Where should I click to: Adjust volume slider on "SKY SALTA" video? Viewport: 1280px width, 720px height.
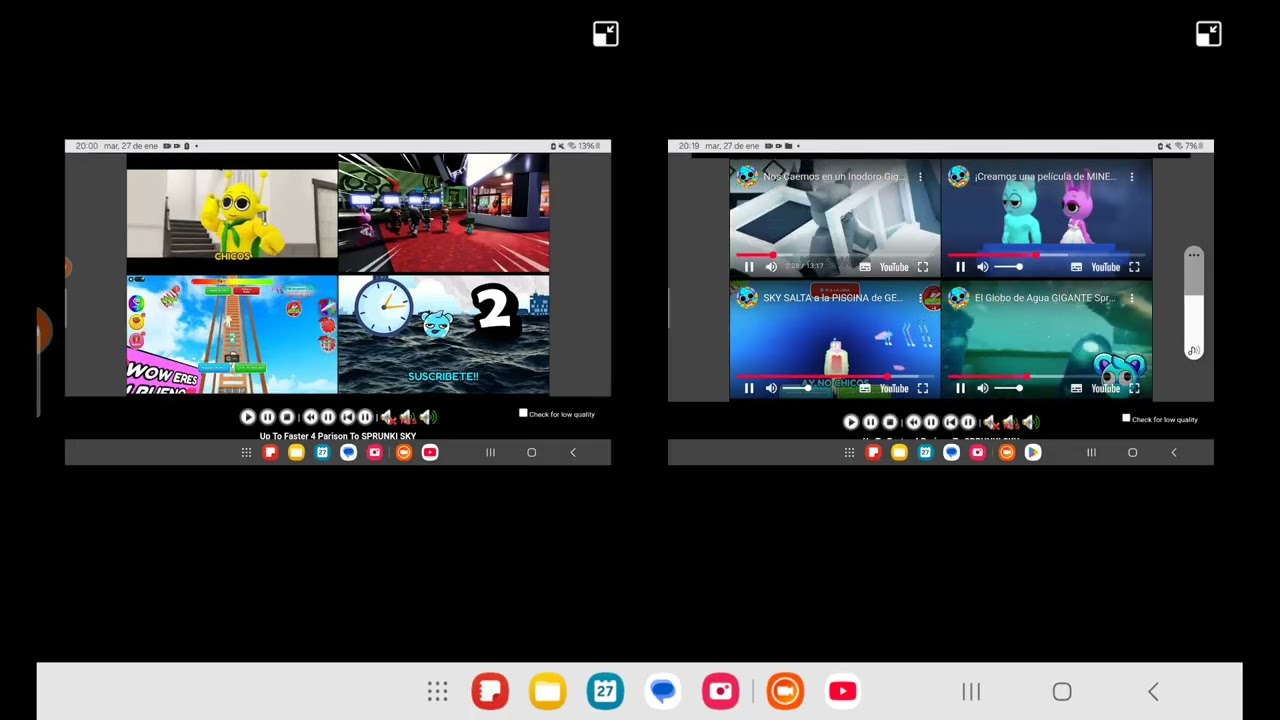pyautogui.click(x=797, y=388)
